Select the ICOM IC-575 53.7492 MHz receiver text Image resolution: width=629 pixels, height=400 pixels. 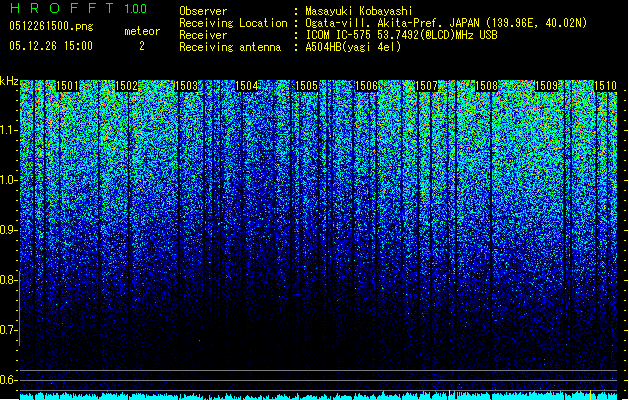401,35
